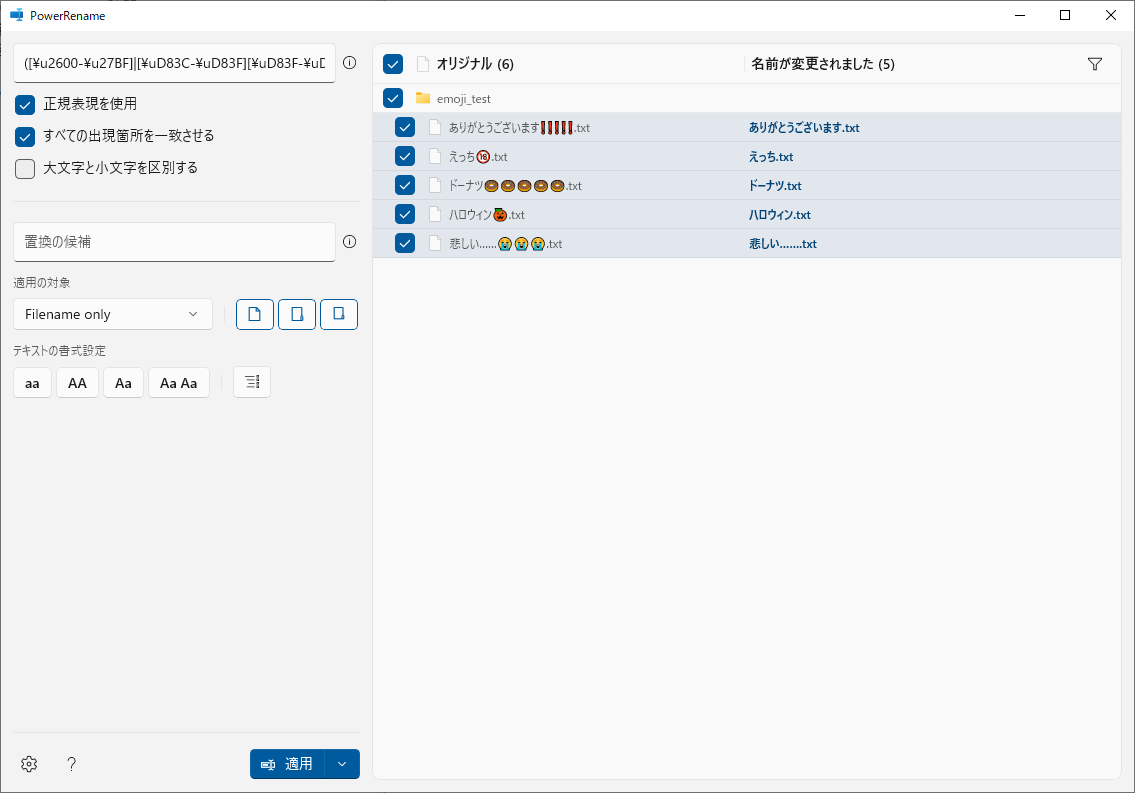The height and width of the screenshot is (793, 1135).
Task: Toggle the include subfolders icon button
Action: coord(339,314)
